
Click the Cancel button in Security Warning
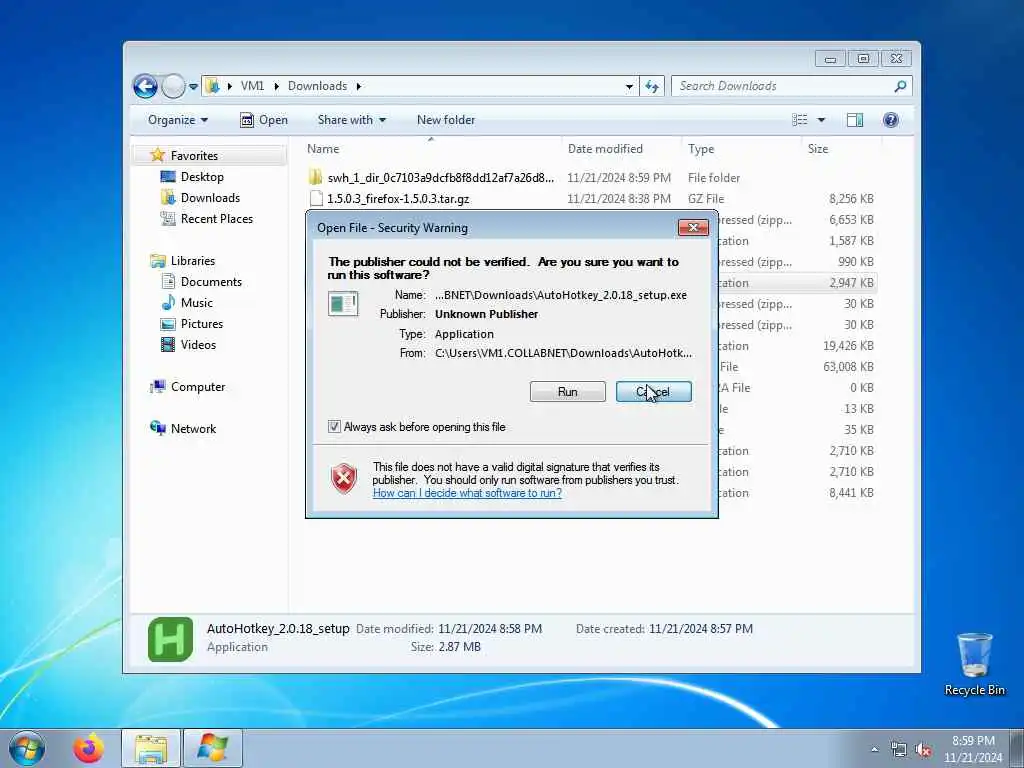pos(653,391)
